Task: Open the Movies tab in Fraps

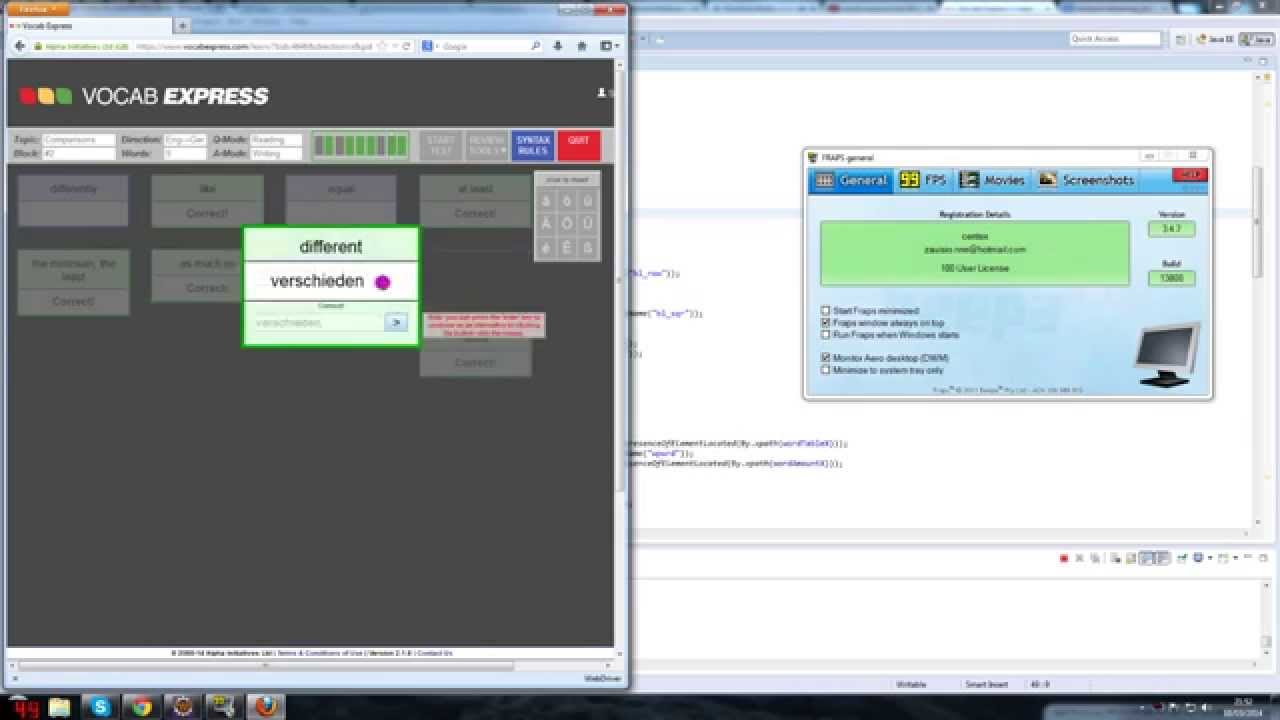Action: click(x=992, y=180)
